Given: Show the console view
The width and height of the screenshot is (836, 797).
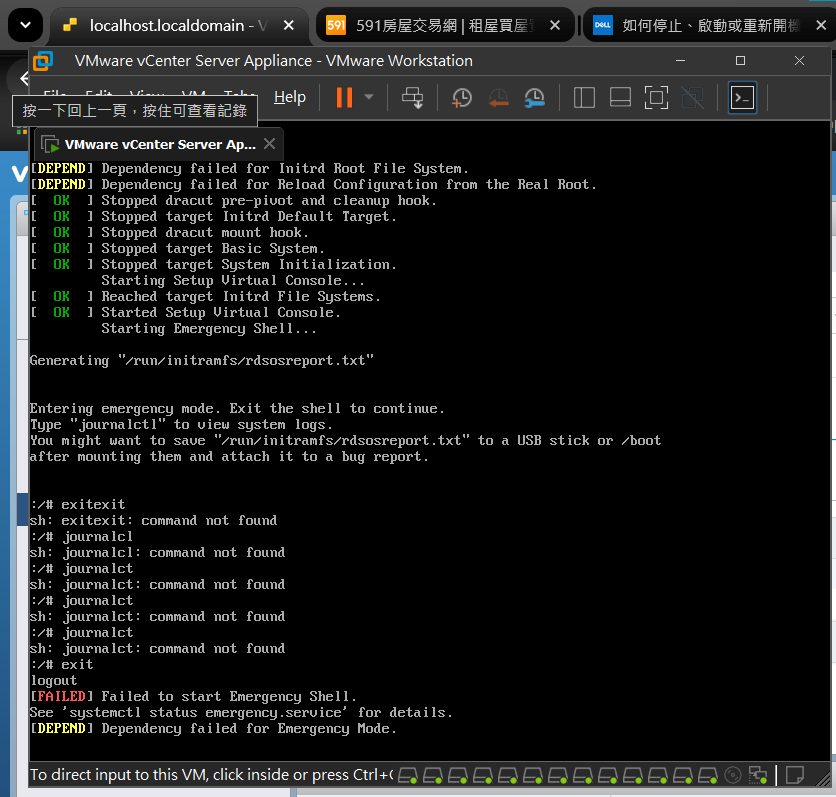Looking at the screenshot, I should pyautogui.click(x=742, y=98).
